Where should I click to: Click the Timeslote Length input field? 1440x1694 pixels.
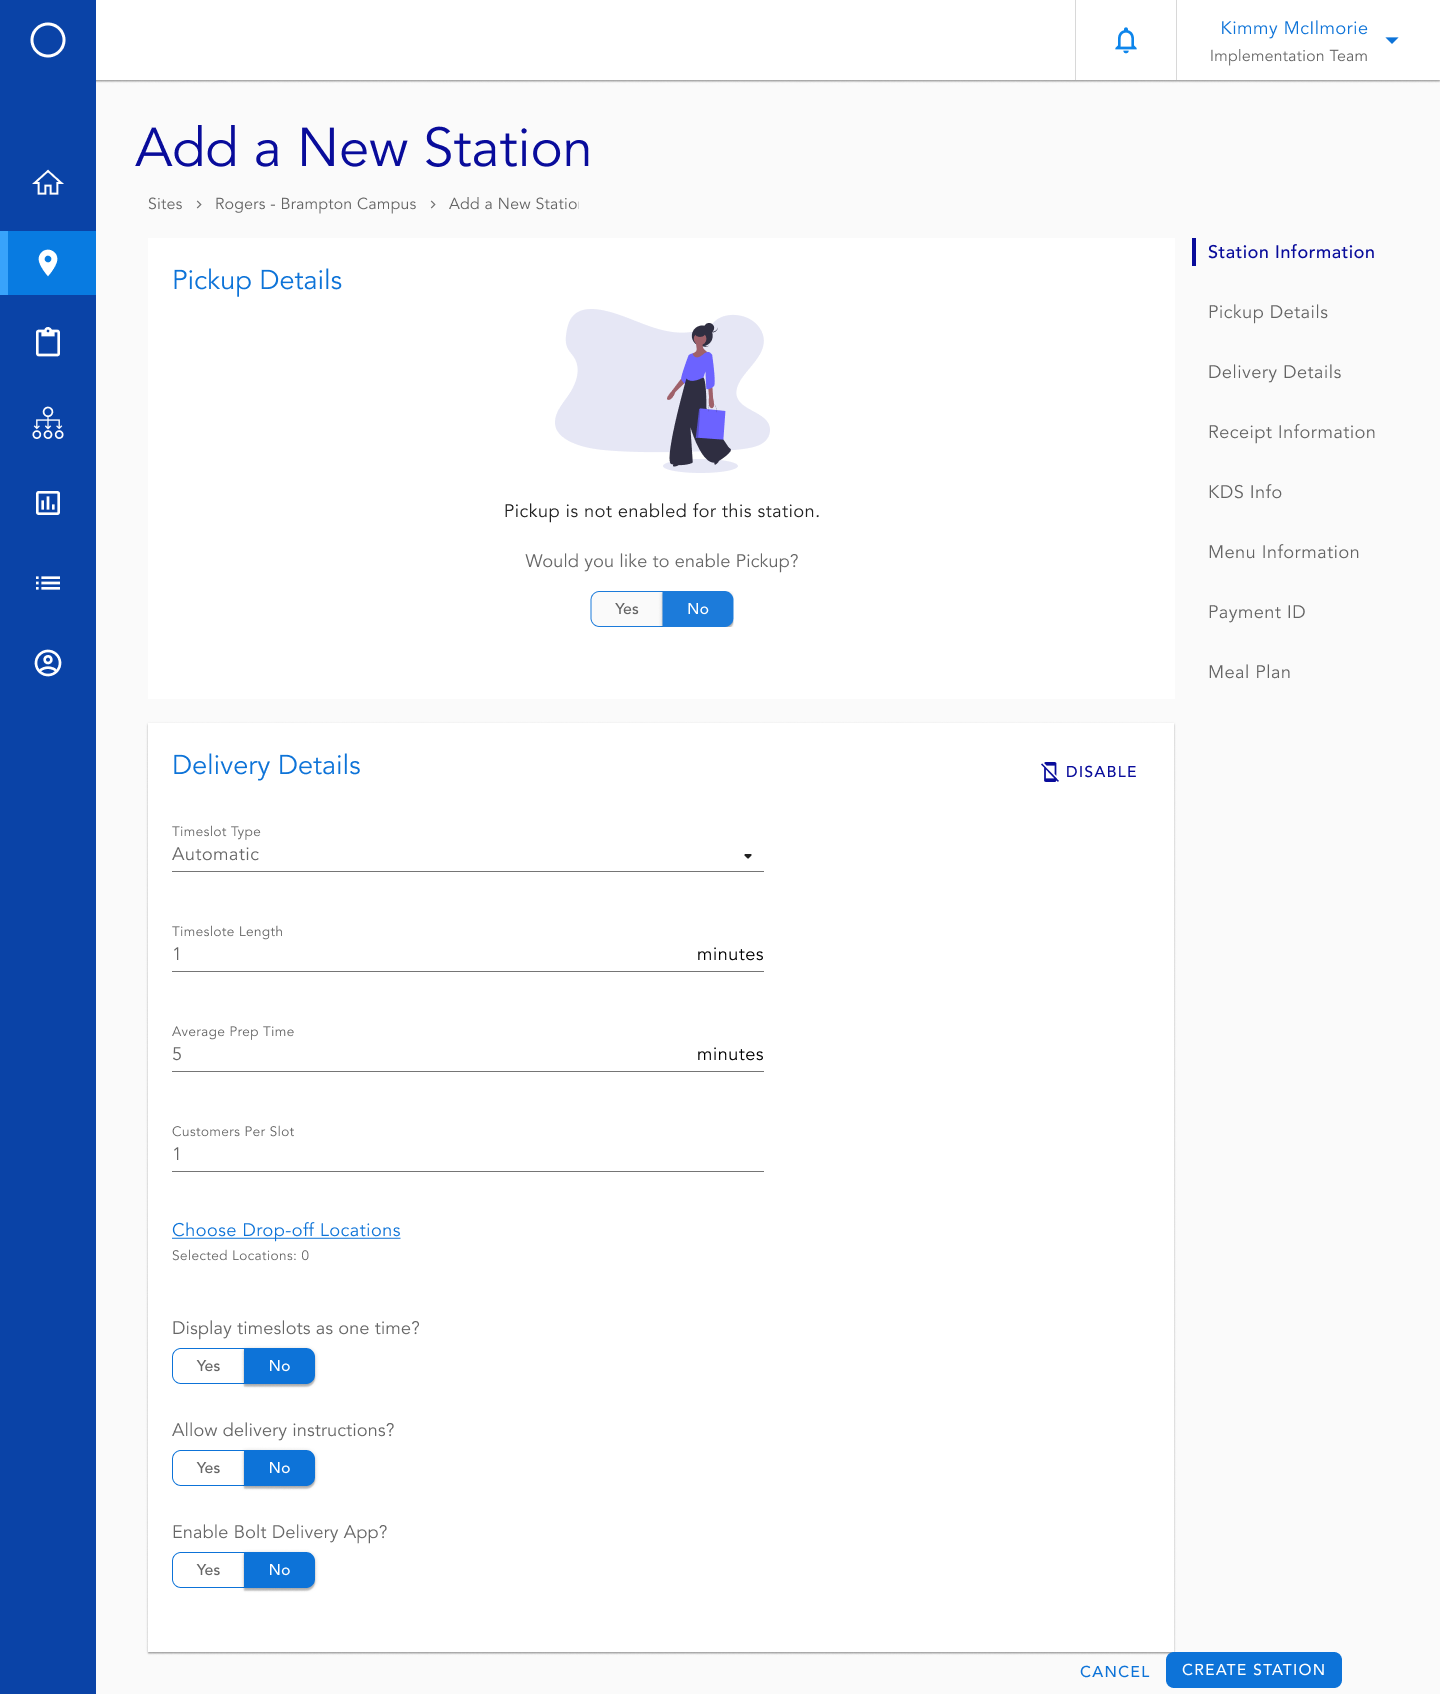point(468,954)
